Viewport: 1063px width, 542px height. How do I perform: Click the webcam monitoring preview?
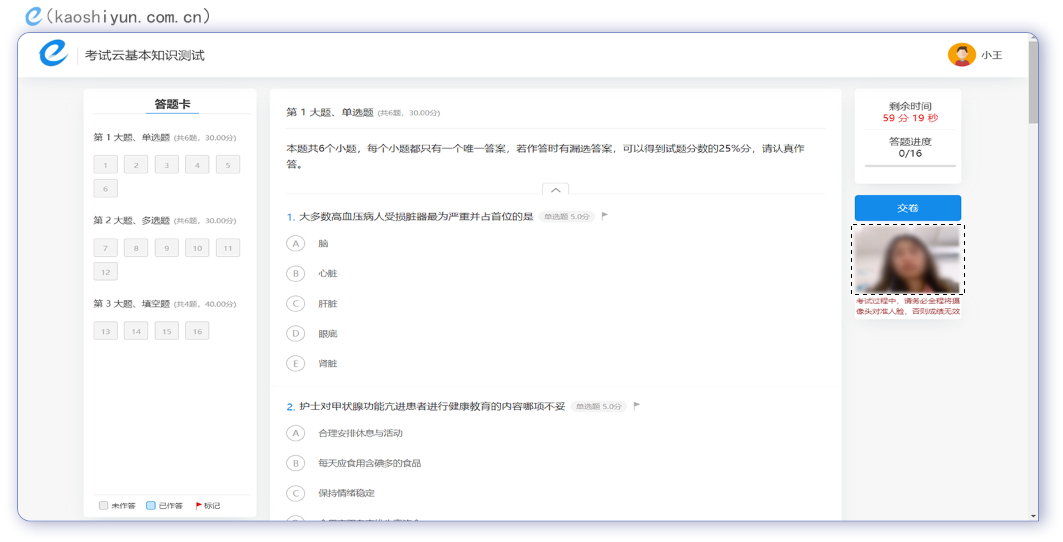[x=908, y=259]
